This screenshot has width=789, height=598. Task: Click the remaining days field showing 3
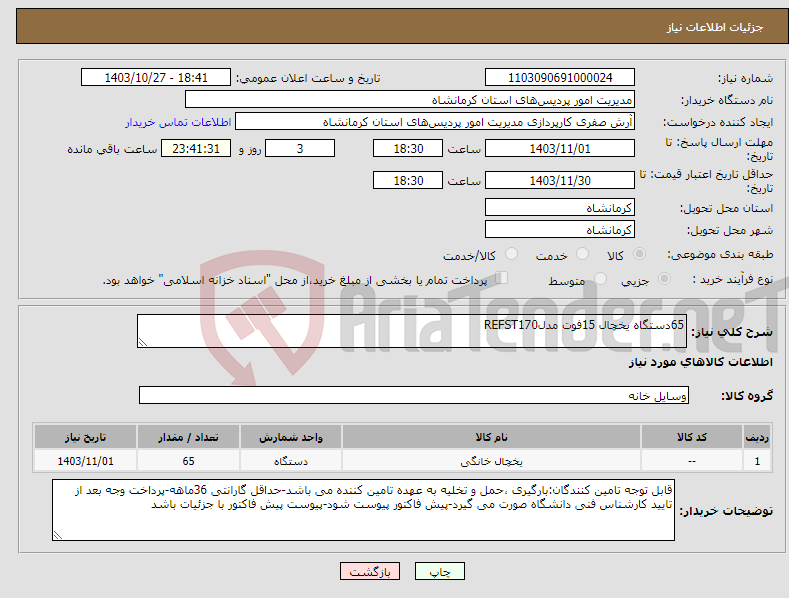[300, 148]
